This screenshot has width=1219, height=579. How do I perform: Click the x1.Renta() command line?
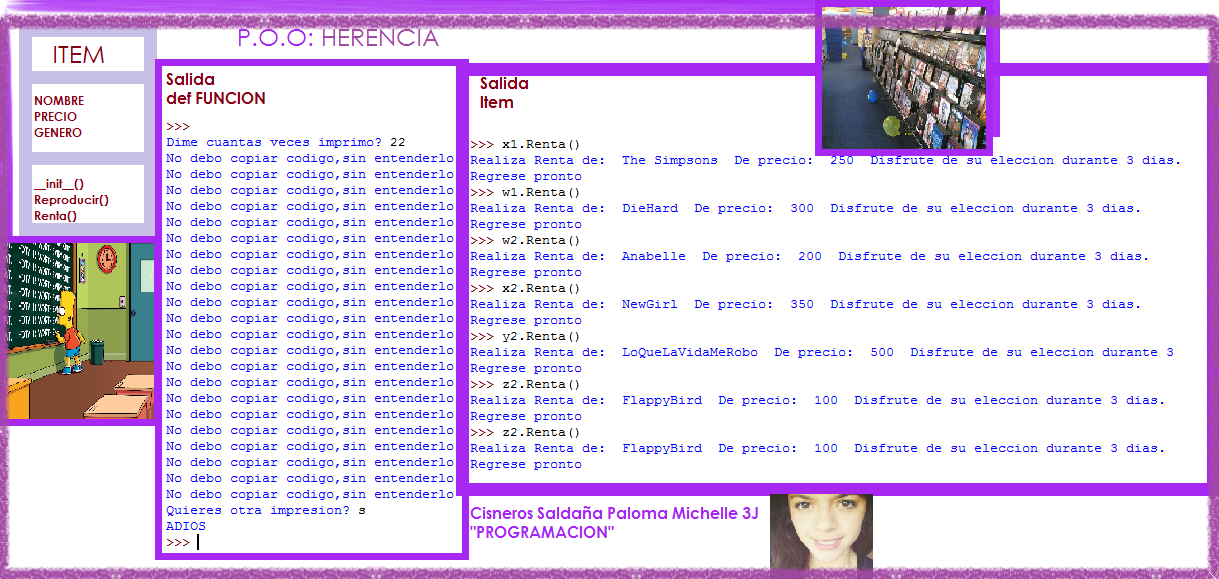click(x=525, y=144)
